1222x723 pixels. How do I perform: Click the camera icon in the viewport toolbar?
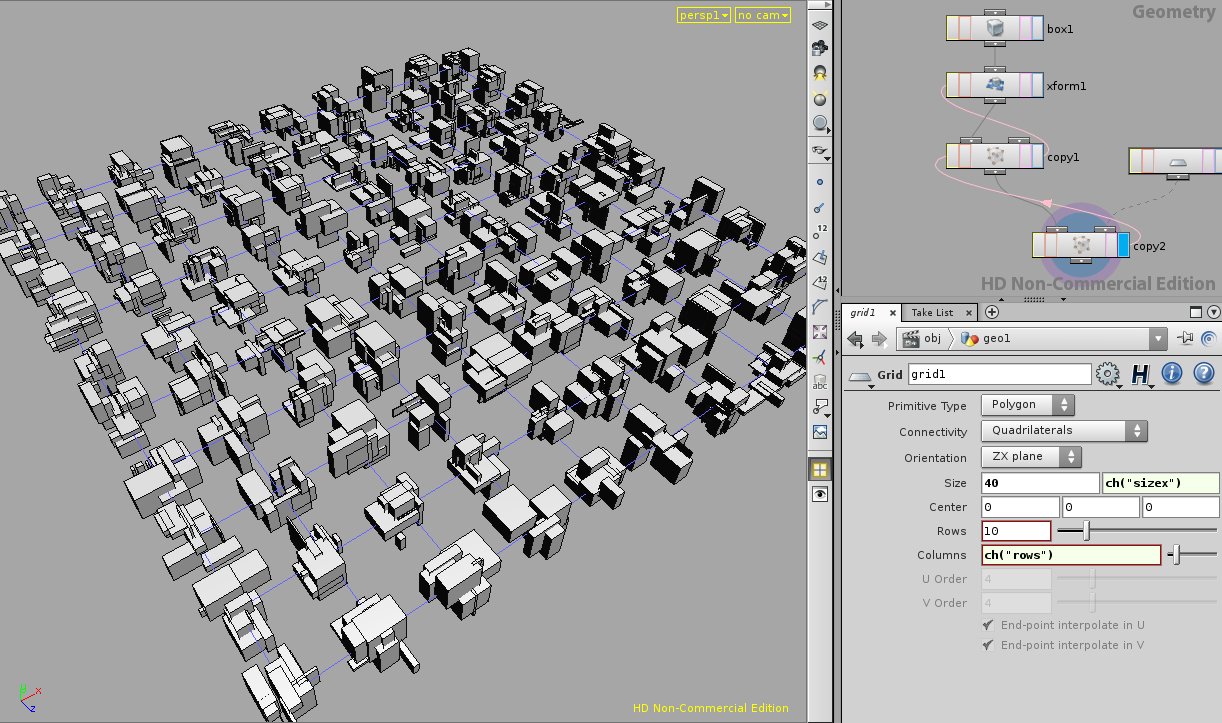[820, 46]
